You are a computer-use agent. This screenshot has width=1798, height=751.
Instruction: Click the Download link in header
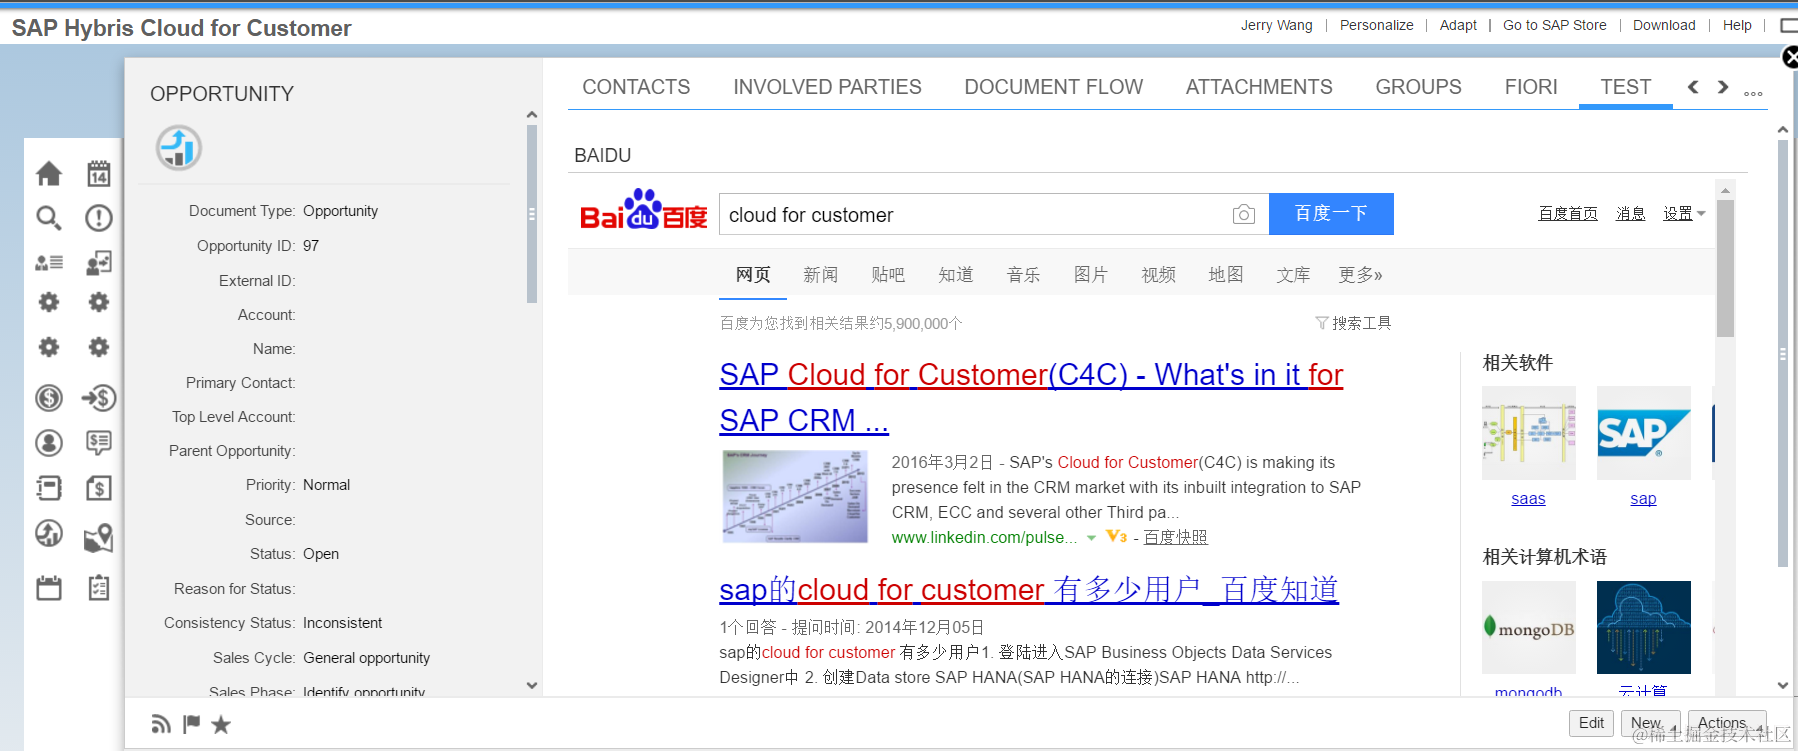(x=1664, y=25)
